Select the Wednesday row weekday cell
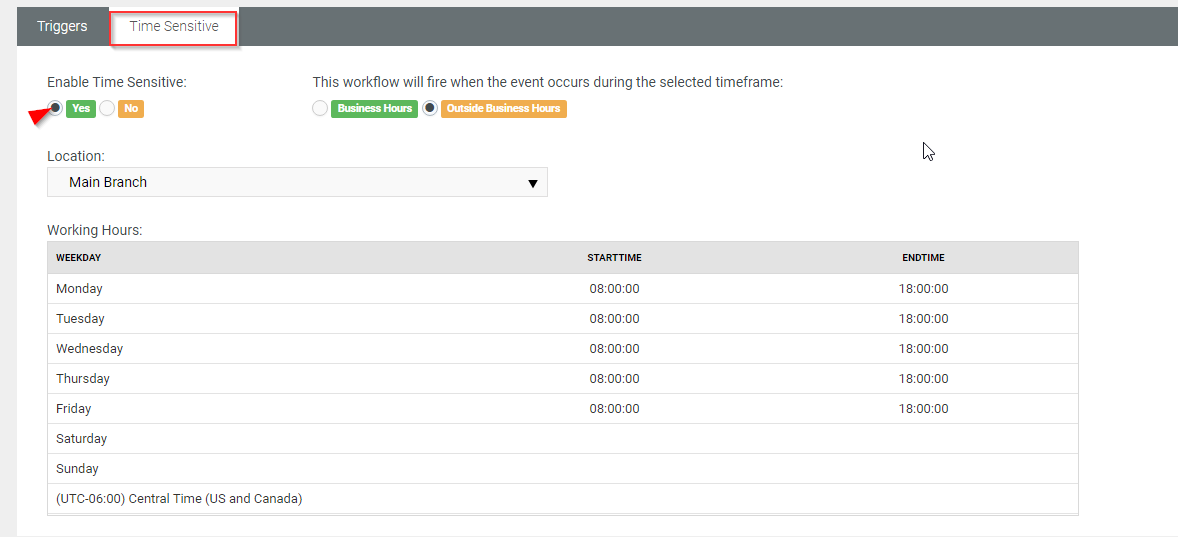The width and height of the screenshot is (1178, 537). (89, 348)
